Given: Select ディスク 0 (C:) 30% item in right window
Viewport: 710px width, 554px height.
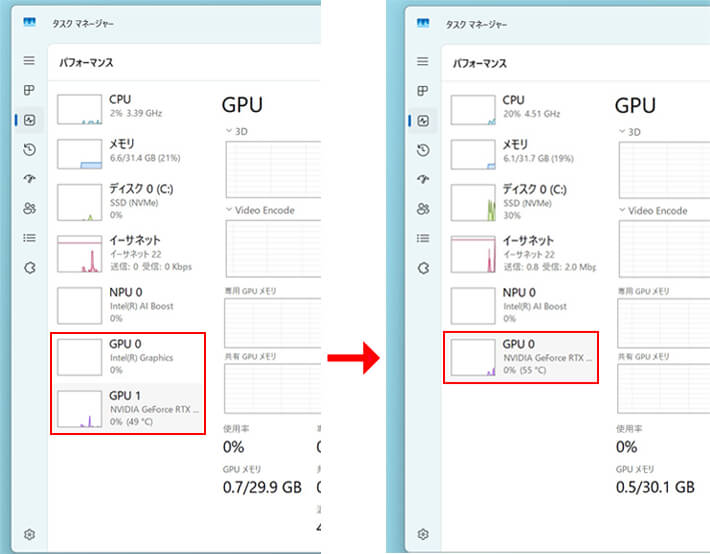Looking at the screenshot, I should [x=522, y=203].
